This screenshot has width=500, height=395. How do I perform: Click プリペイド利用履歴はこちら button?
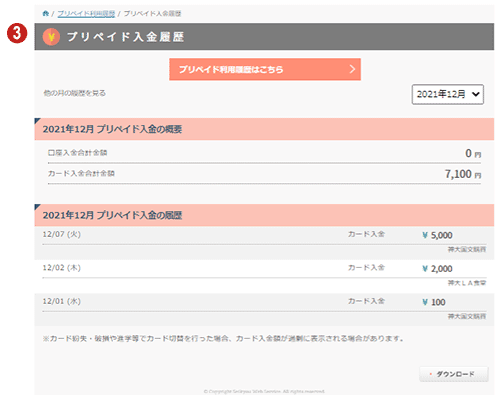[x=265, y=69]
